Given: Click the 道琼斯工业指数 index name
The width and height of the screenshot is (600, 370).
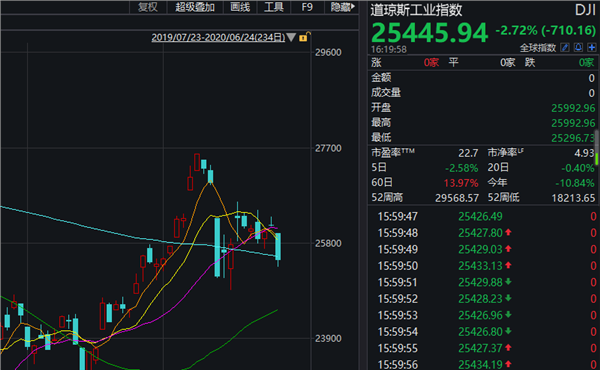Looking at the screenshot, I should [416, 10].
